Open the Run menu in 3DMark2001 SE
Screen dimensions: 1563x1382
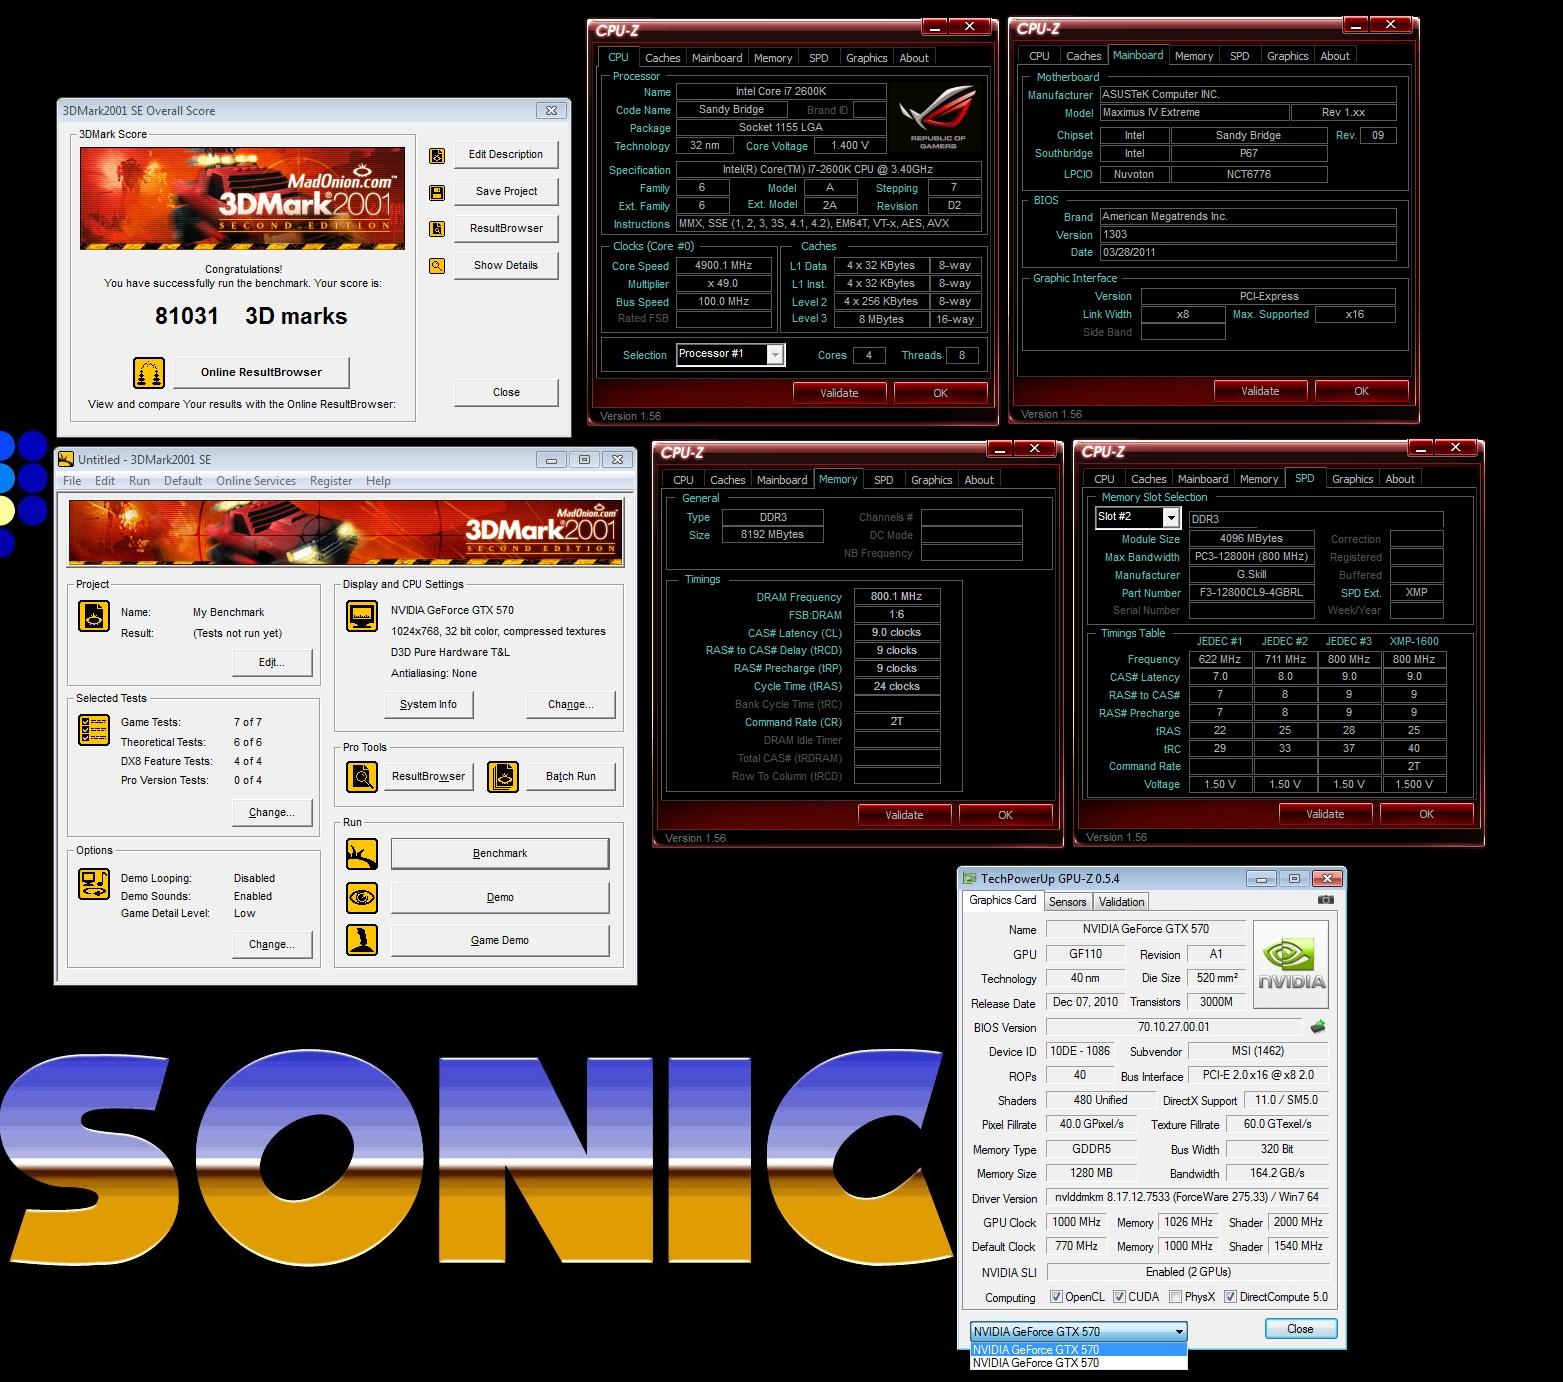139,481
